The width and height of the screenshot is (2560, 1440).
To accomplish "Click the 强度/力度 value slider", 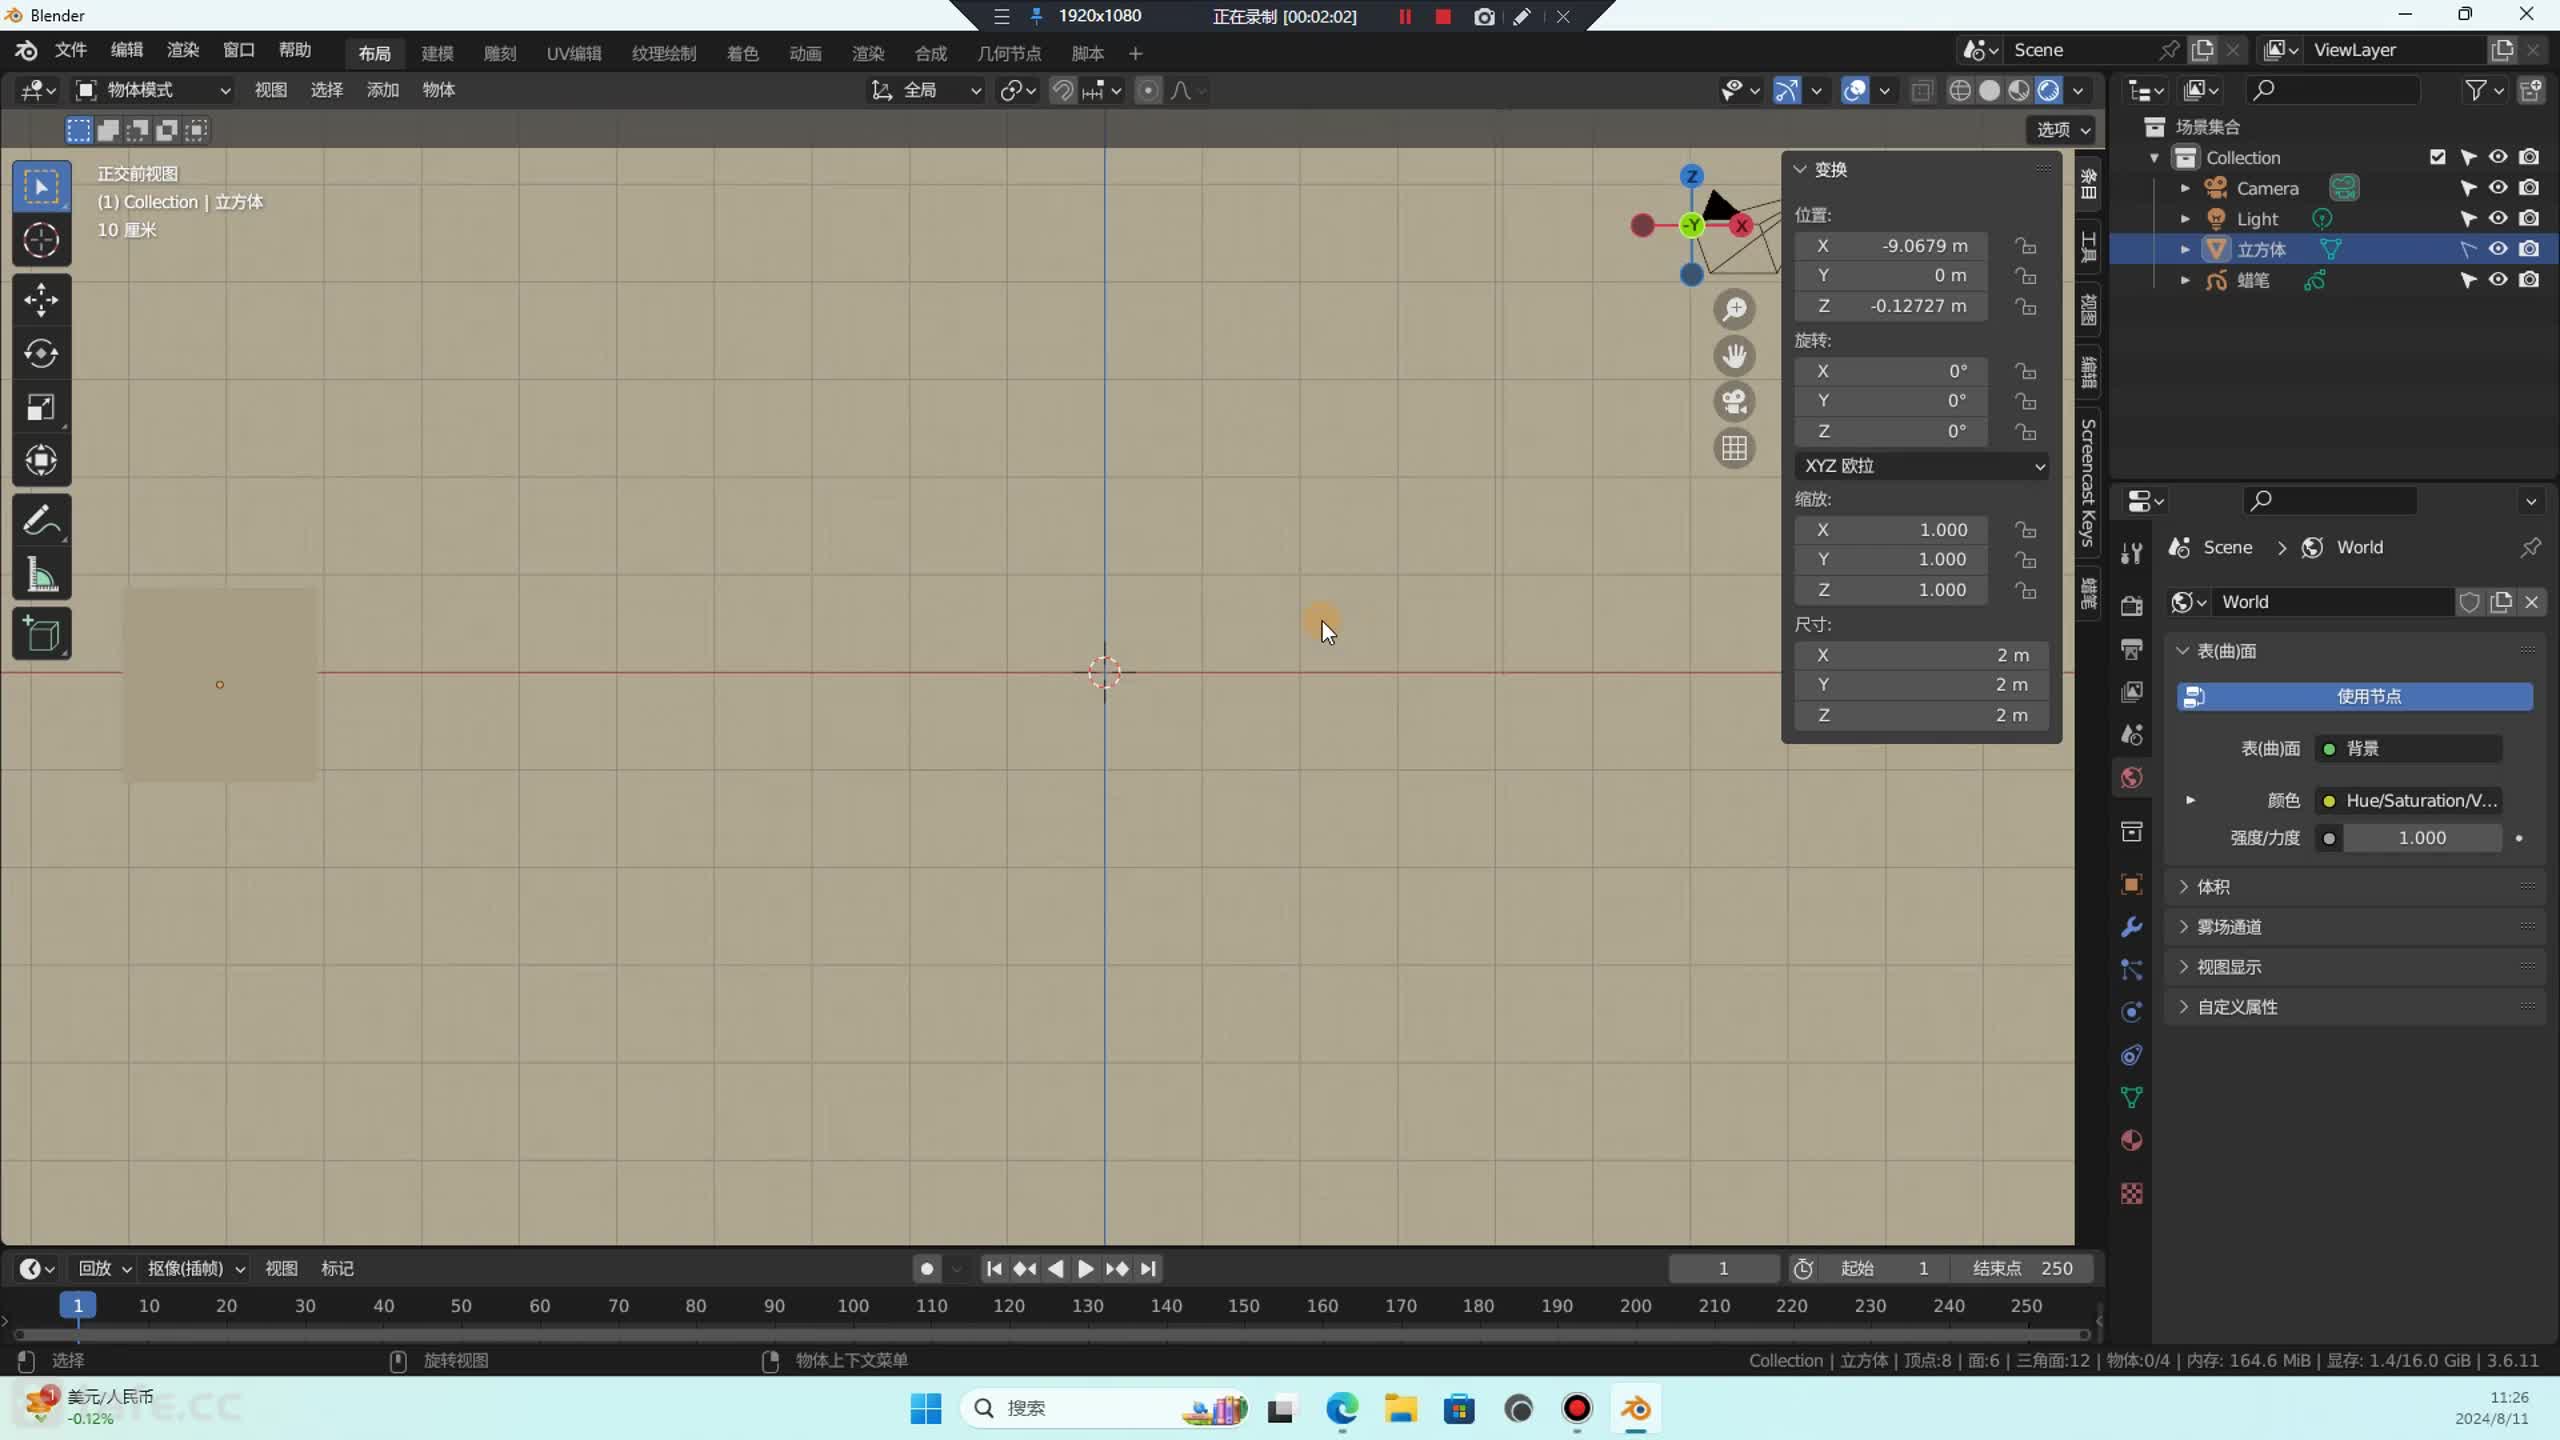I will pos(2422,838).
